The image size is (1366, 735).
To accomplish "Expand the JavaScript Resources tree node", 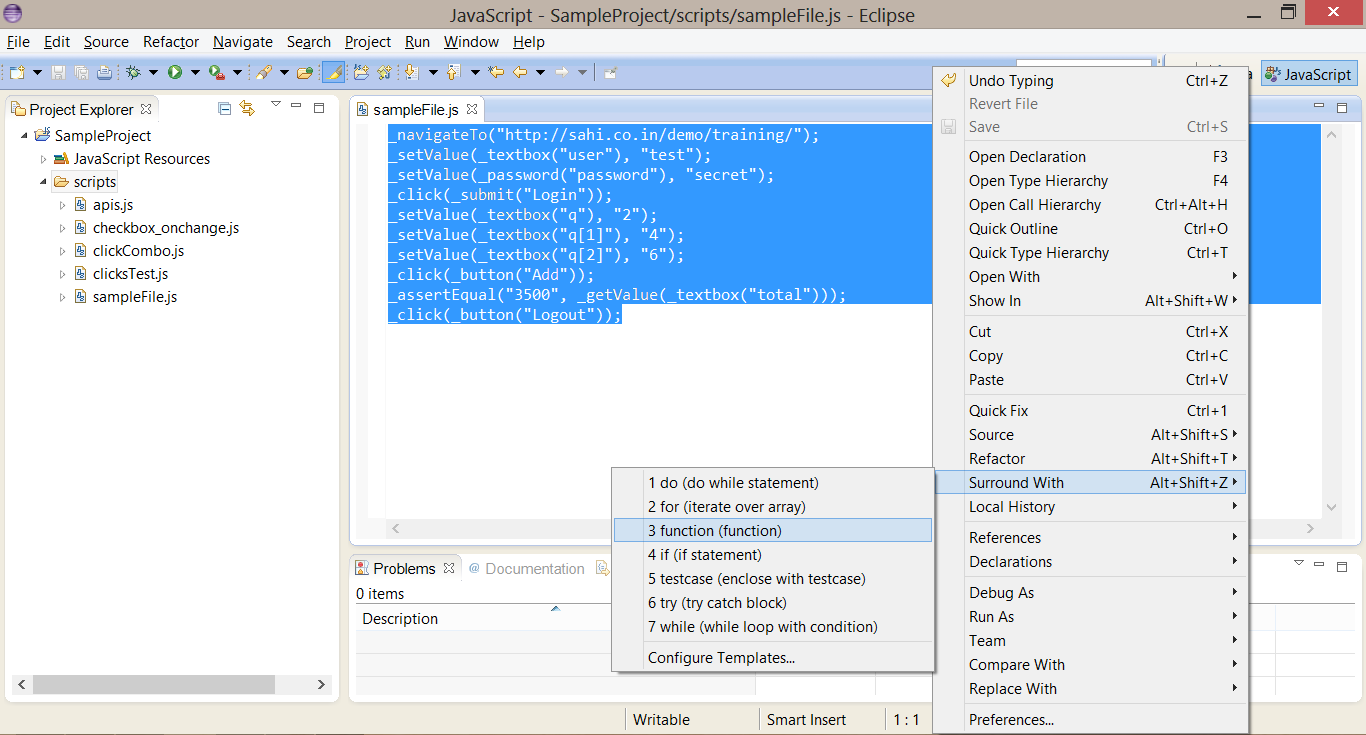I will (x=43, y=159).
